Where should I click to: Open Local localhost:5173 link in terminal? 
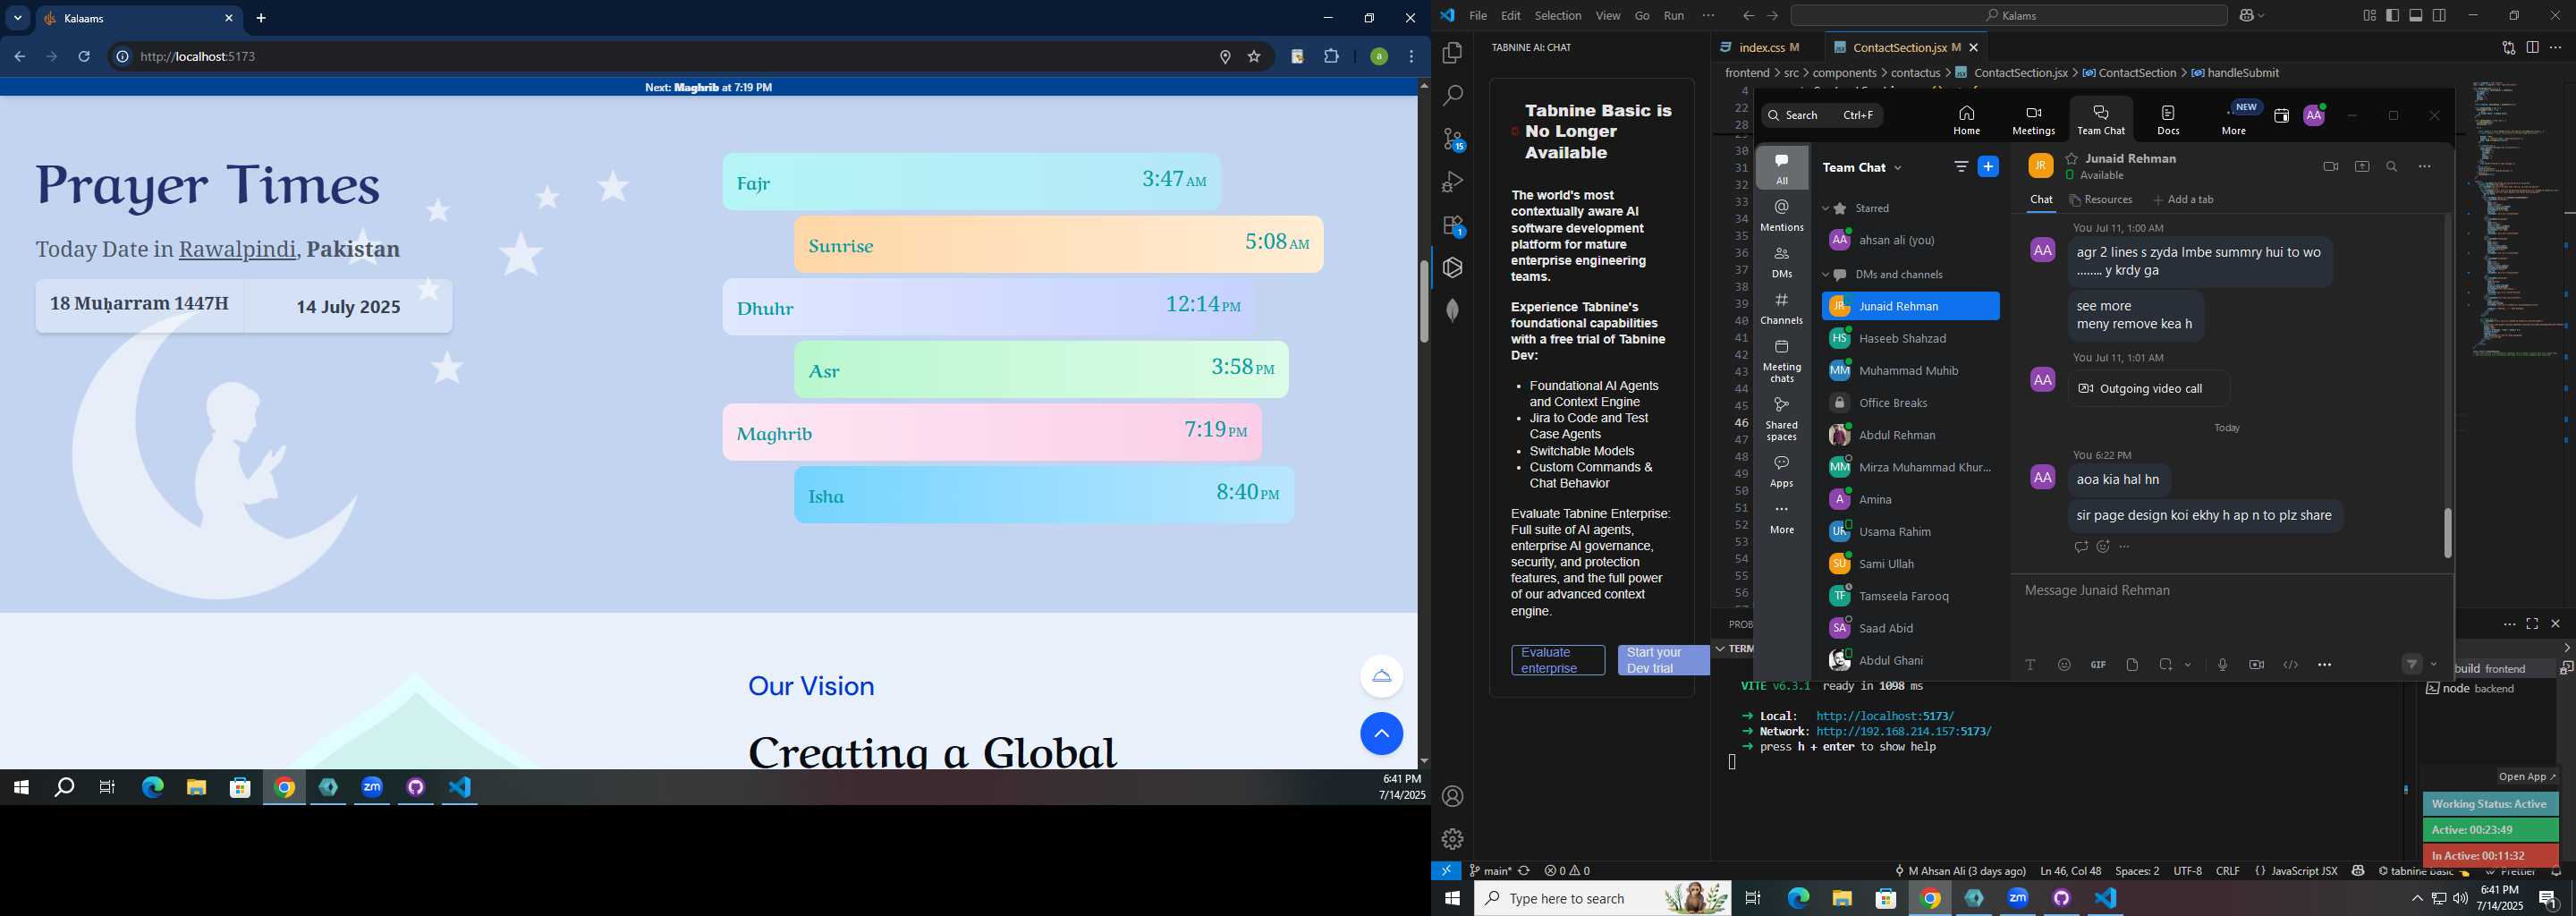pos(1885,717)
